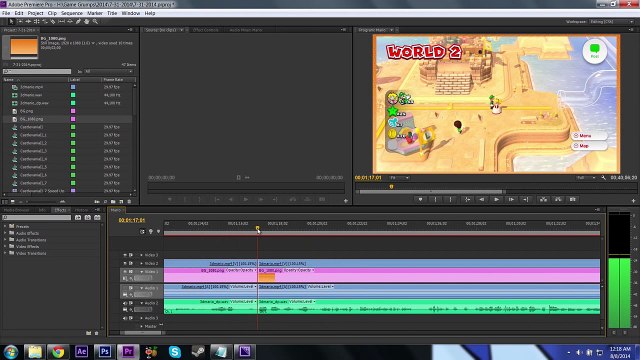Select the Rate Stretch tool

point(45,22)
